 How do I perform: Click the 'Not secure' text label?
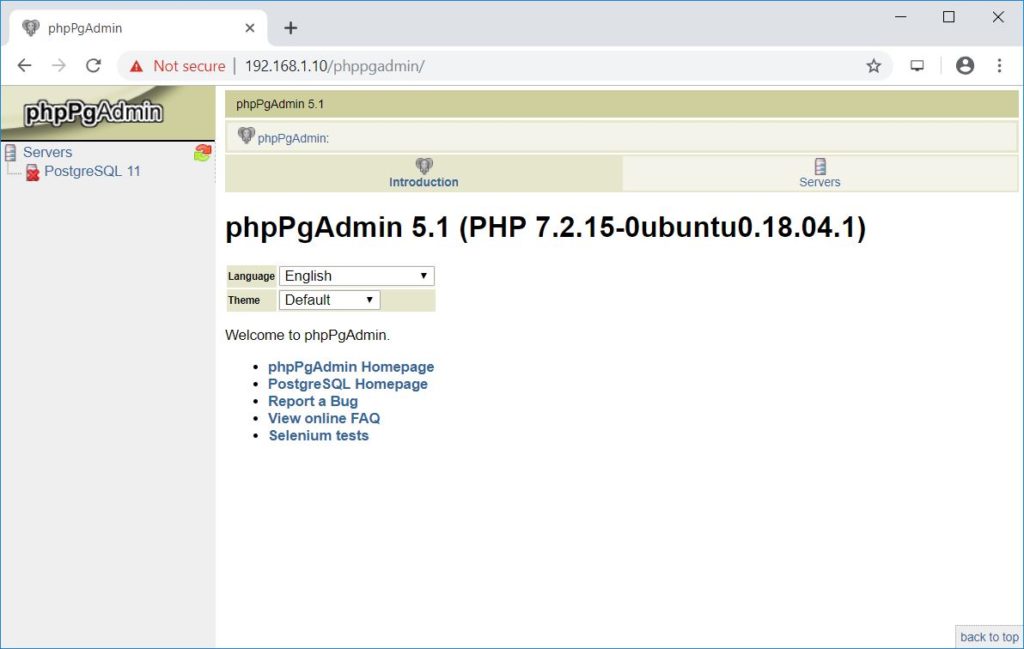click(189, 66)
